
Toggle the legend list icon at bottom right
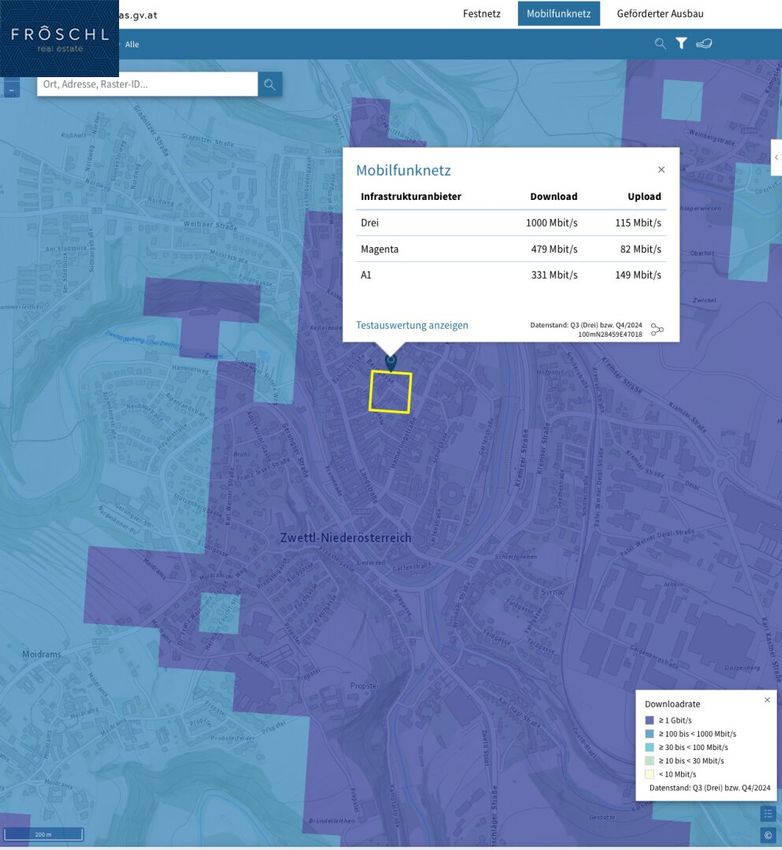768,814
